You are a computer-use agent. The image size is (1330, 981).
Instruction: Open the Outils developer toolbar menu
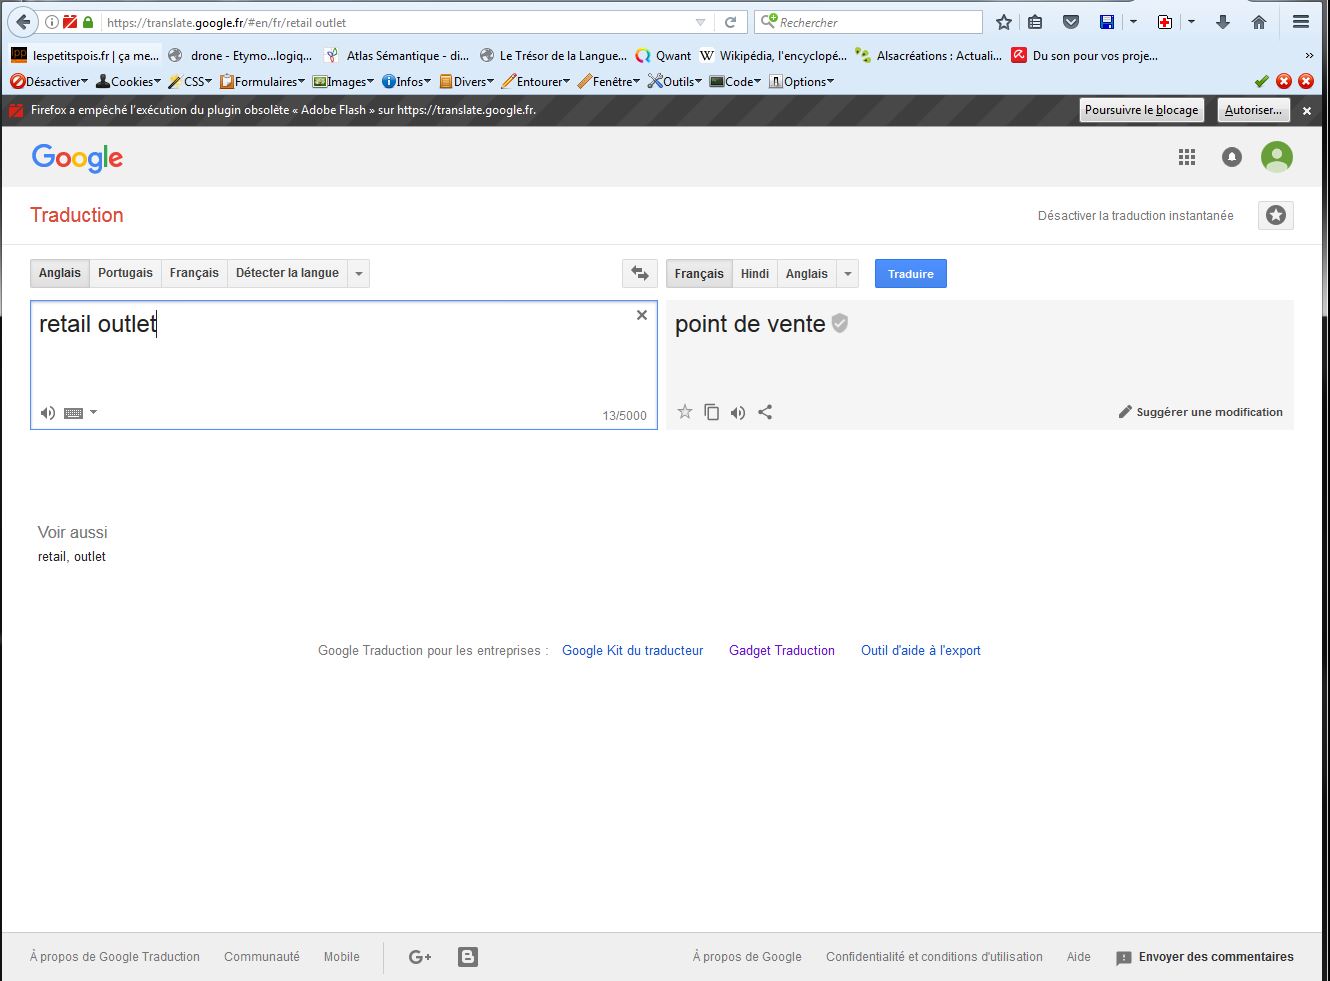click(x=676, y=82)
